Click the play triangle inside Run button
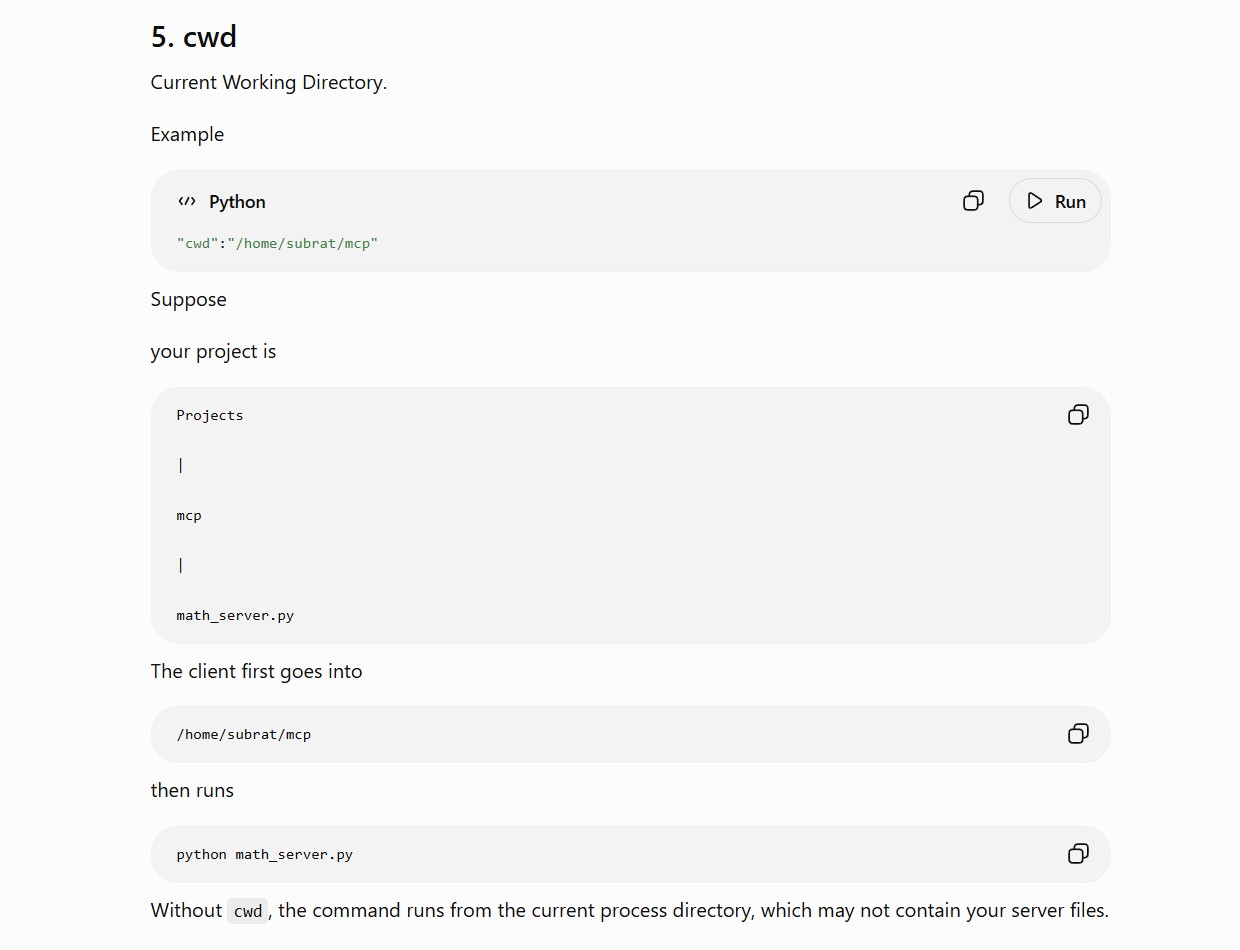Image resolution: width=1240 pixels, height=950 pixels. click(1035, 201)
